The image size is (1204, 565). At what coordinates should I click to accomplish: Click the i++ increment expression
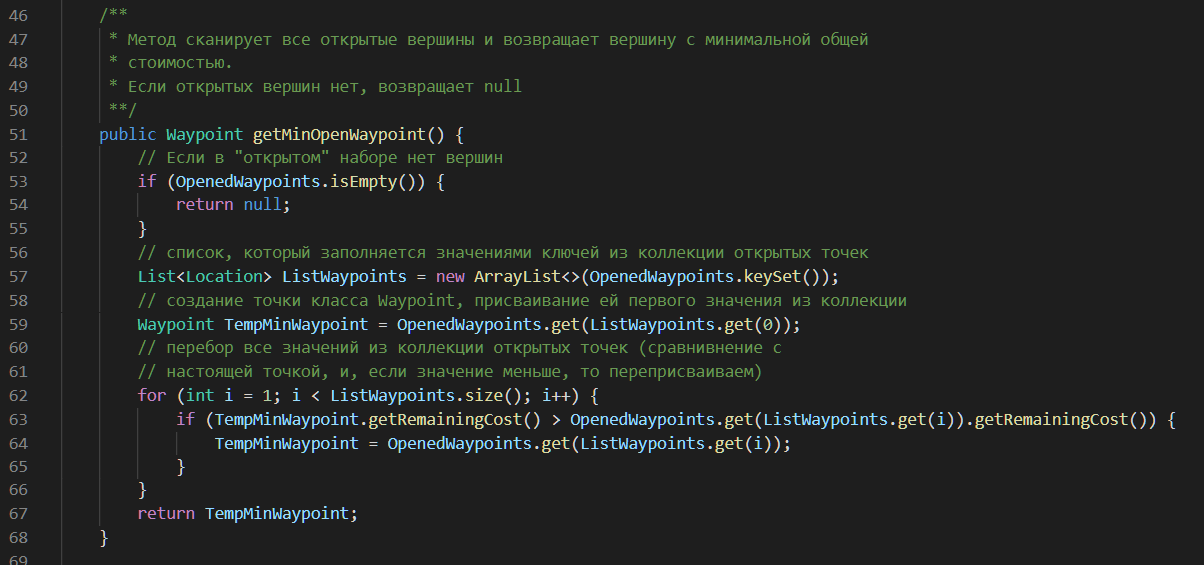pyautogui.click(x=557, y=395)
